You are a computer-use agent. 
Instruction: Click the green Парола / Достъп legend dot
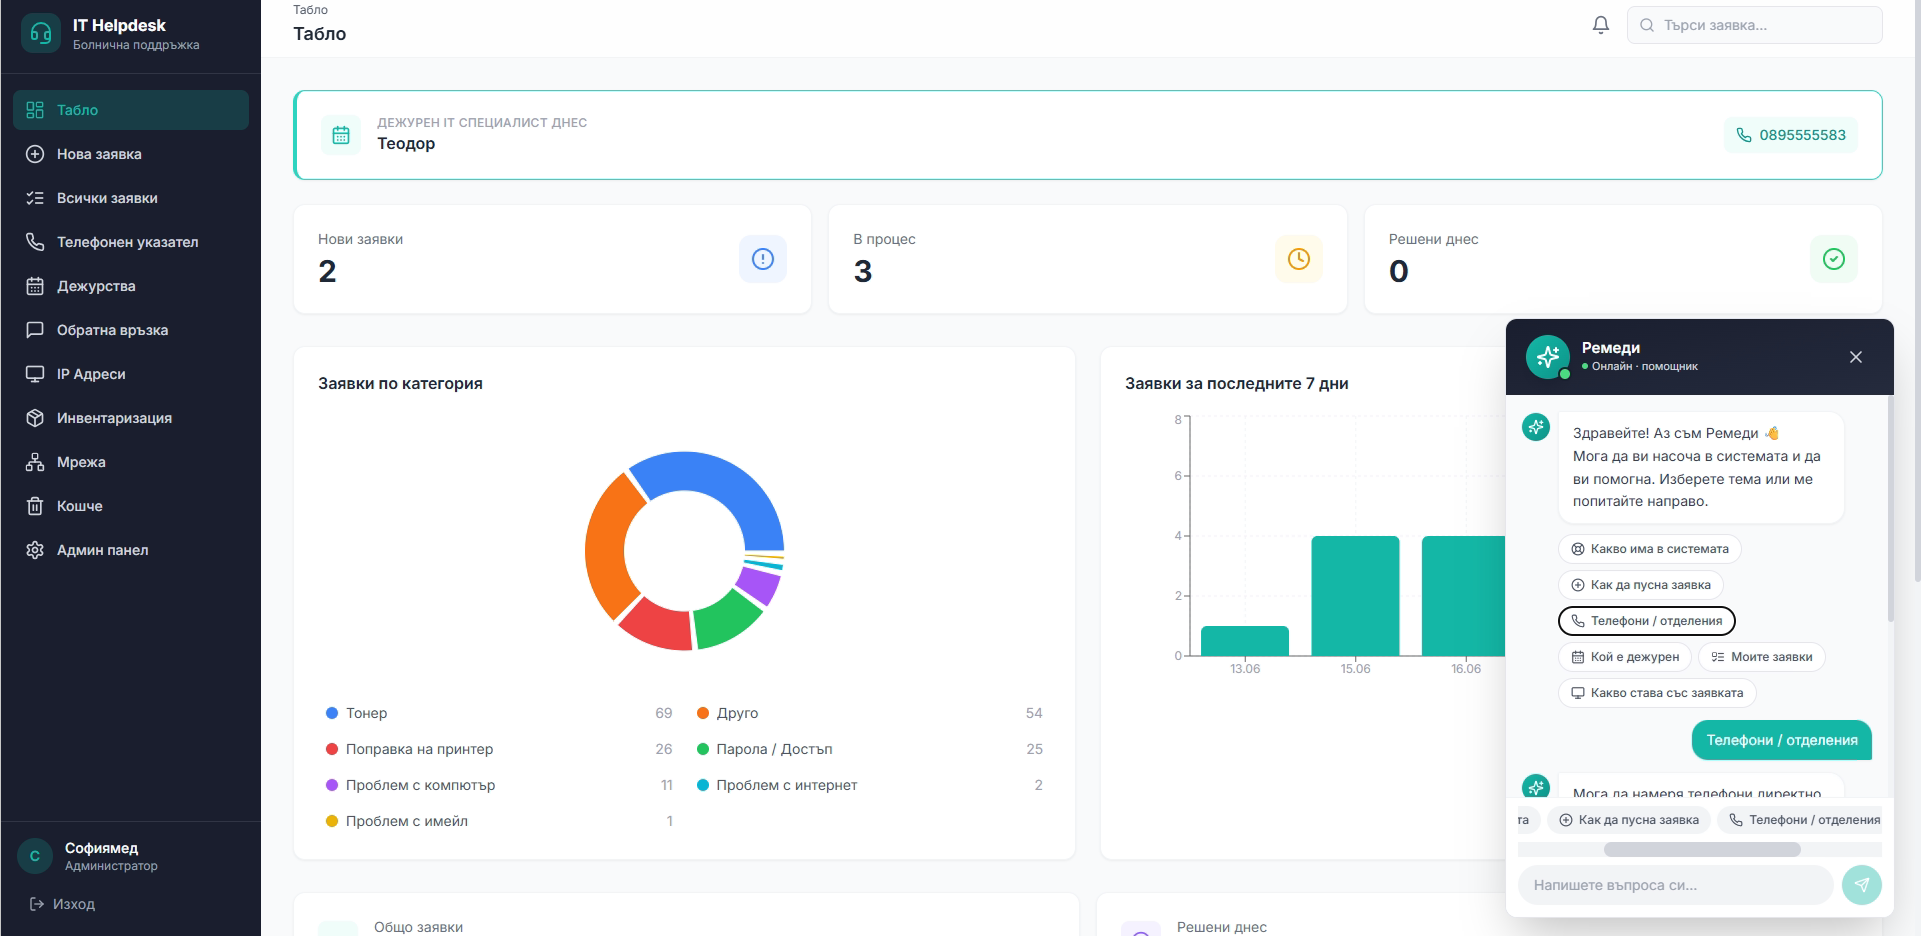point(703,749)
